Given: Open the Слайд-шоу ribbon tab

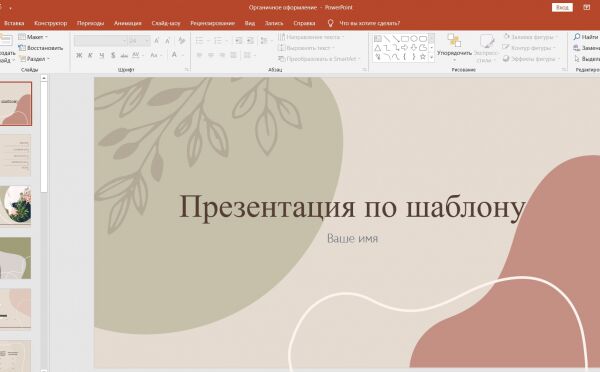Looking at the screenshot, I should [x=166, y=23].
